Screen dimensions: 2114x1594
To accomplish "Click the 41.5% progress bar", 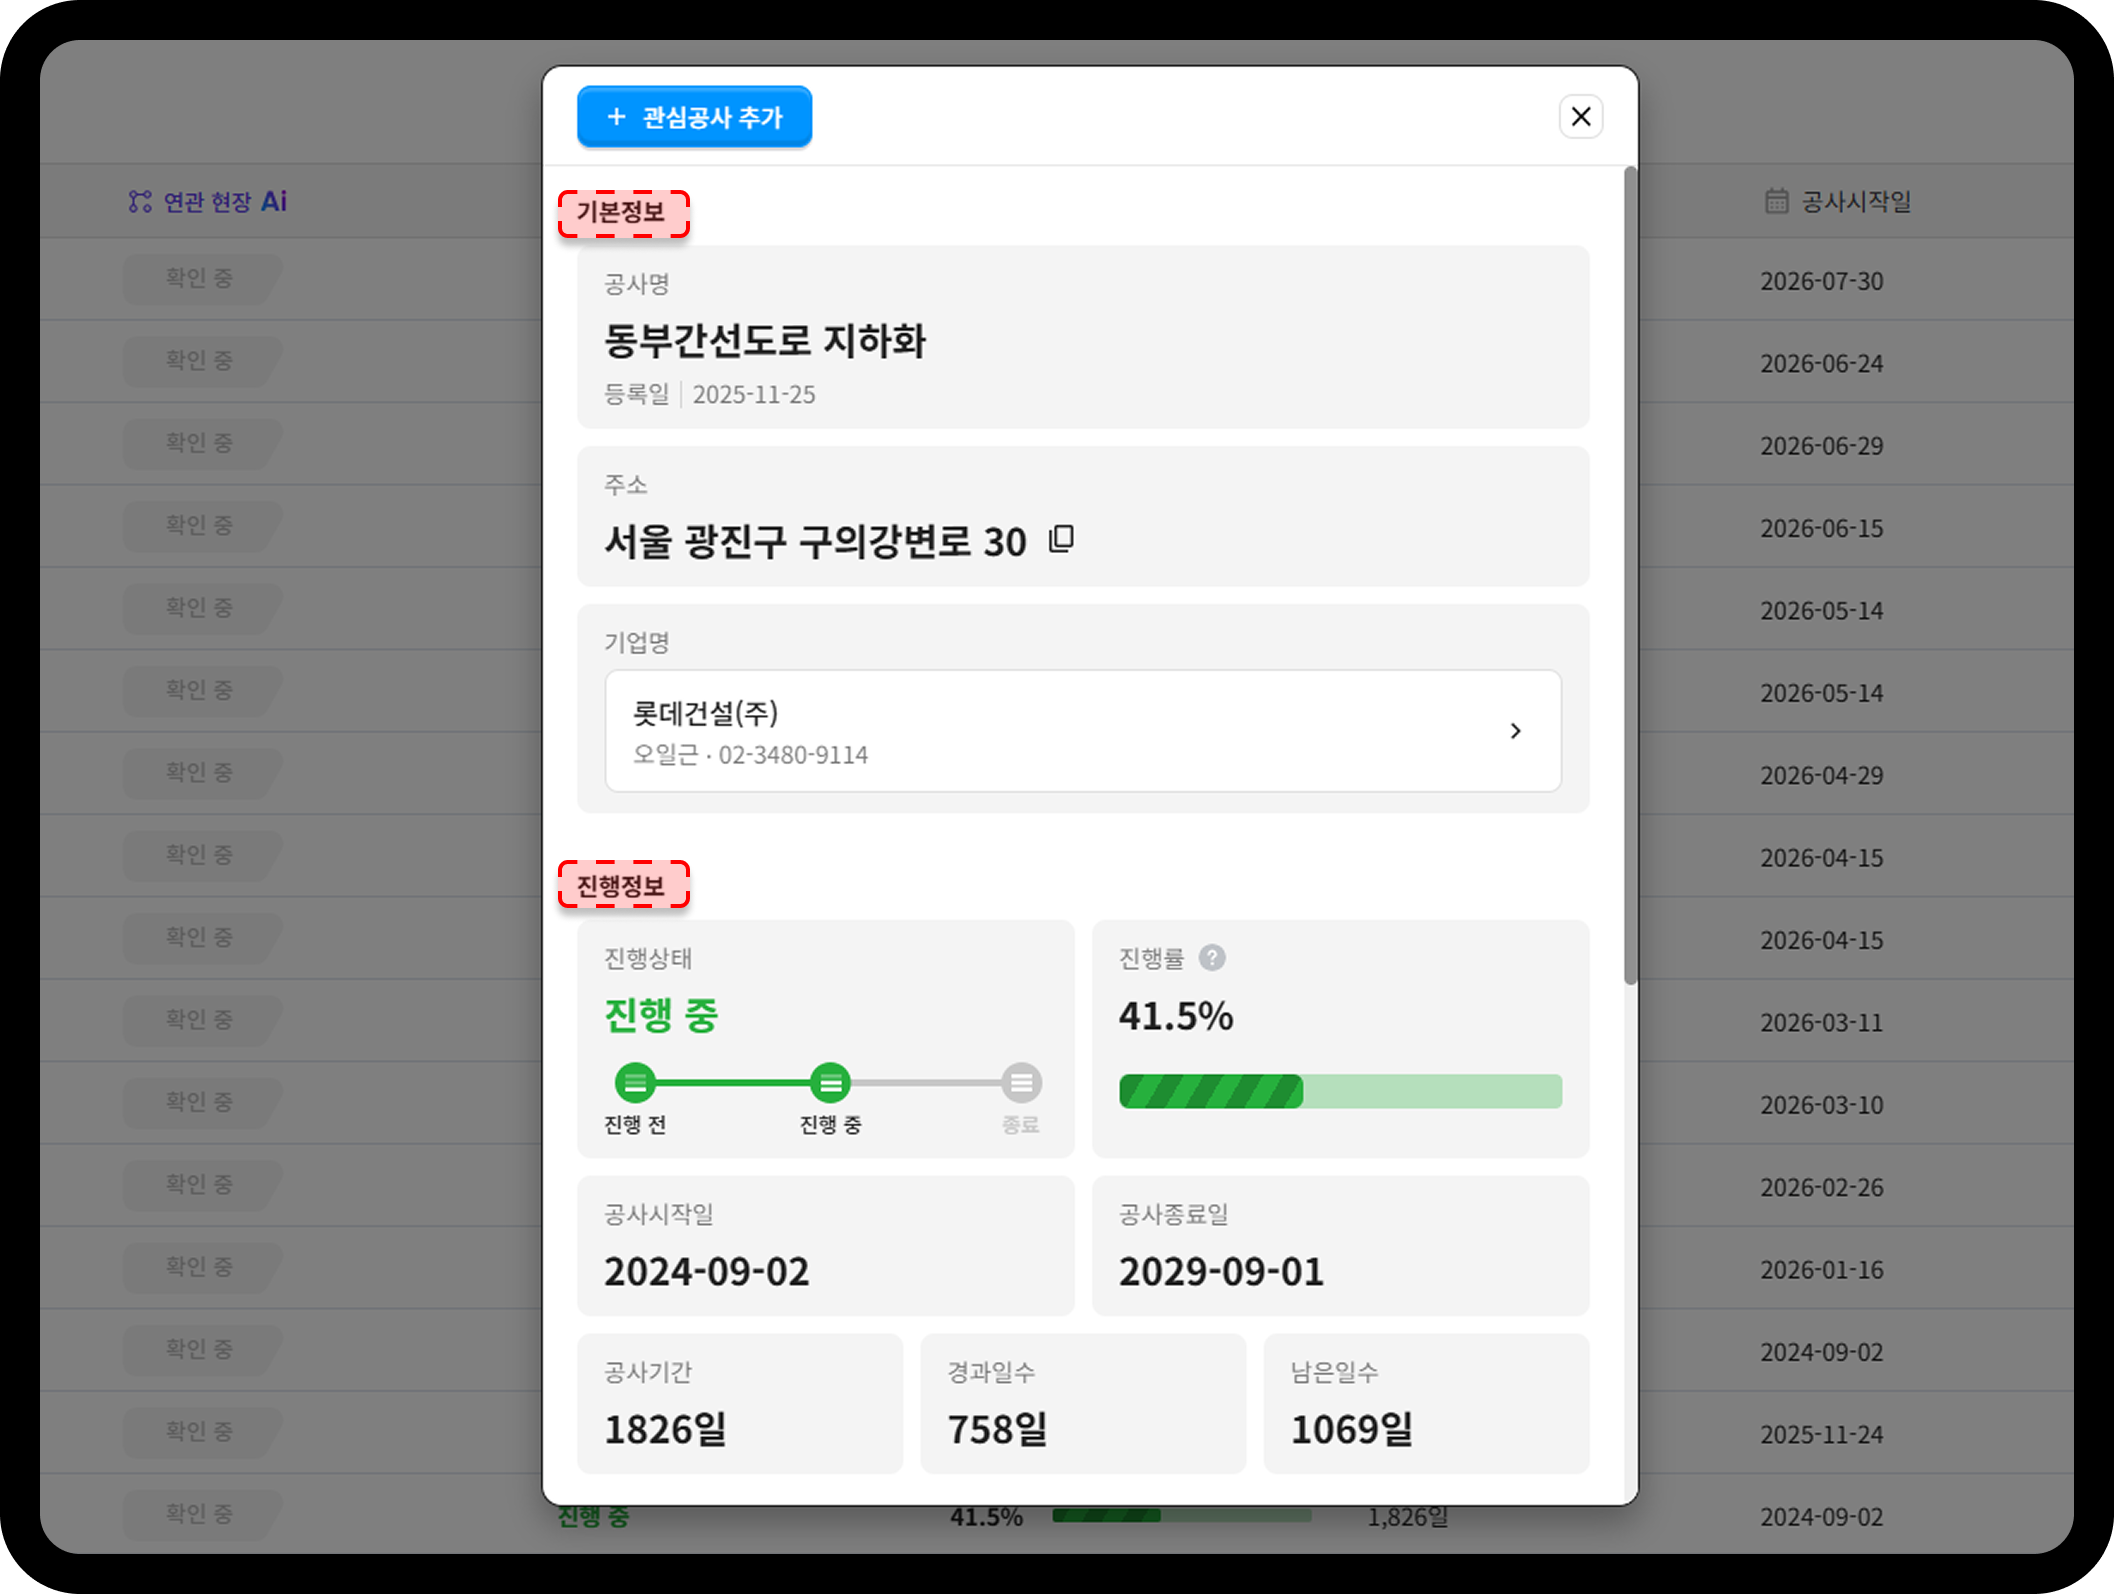I will pyautogui.click(x=1340, y=1091).
